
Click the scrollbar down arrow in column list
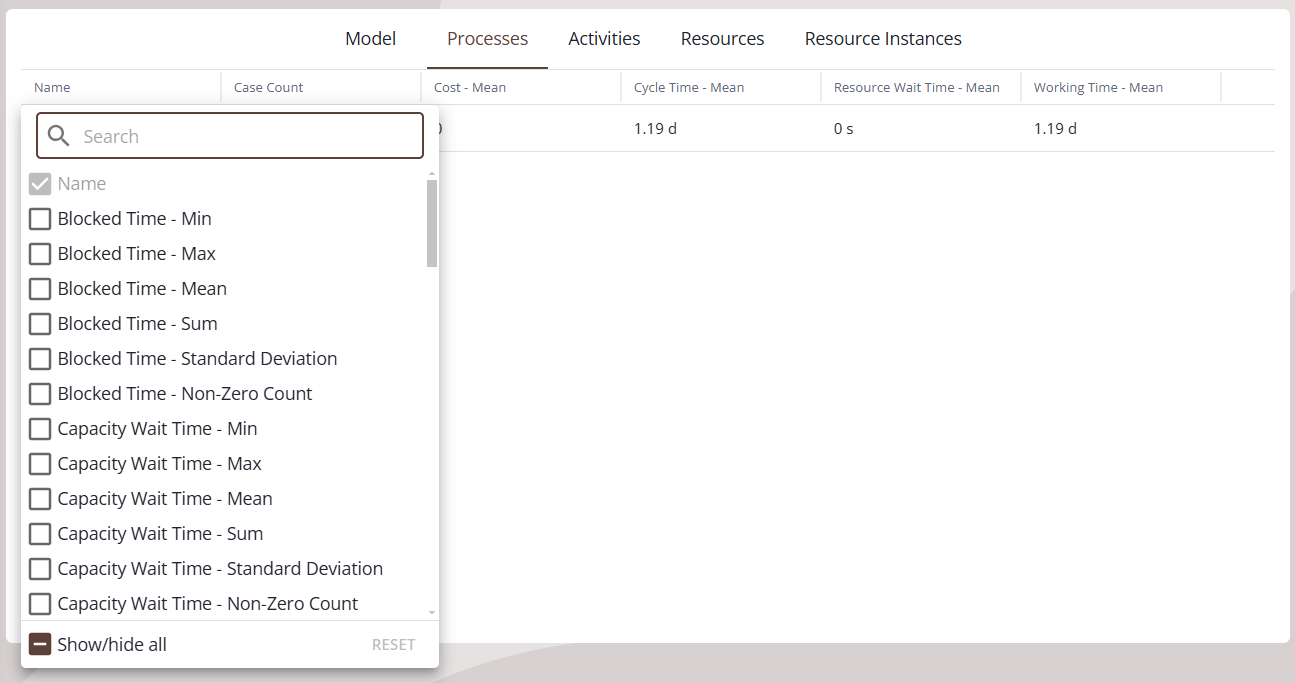(x=432, y=612)
